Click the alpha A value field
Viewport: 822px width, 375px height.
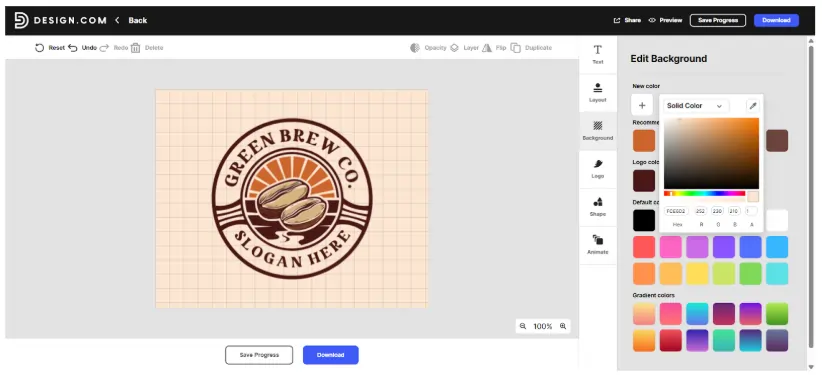coord(751,211)
